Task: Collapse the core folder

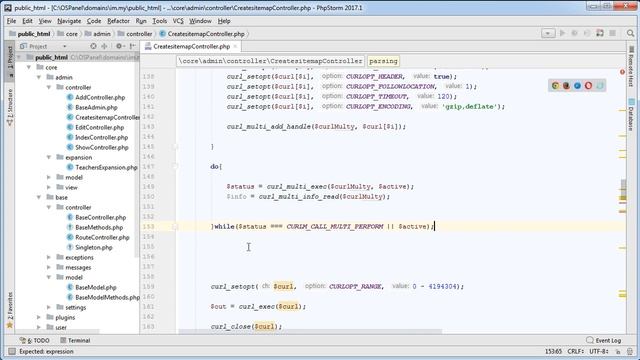Action: (29, 67)
